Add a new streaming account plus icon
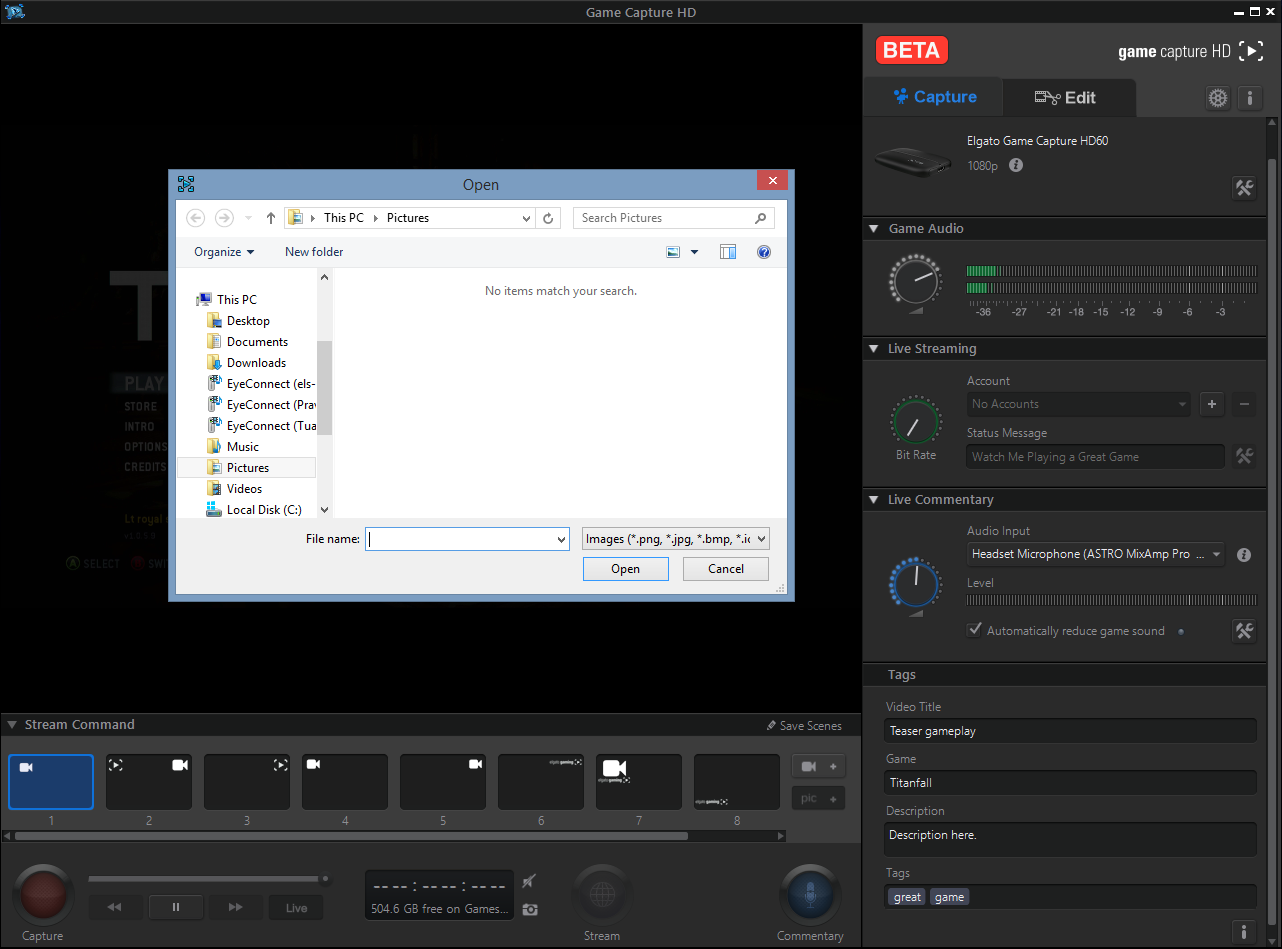The height and width of the screenshot is (949, 1282). pyautogui.click(x=1212, y=404)
